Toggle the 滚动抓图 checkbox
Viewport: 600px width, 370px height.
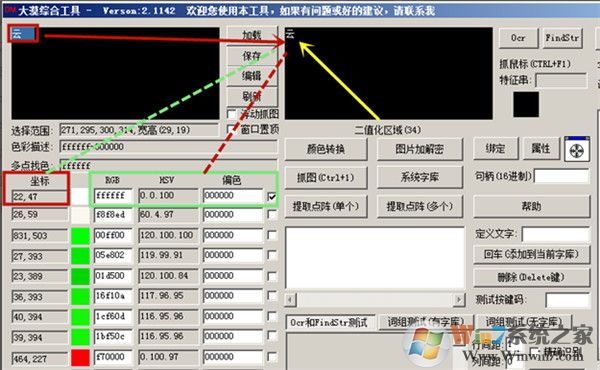pyautogui.click(x=232, y=114)
